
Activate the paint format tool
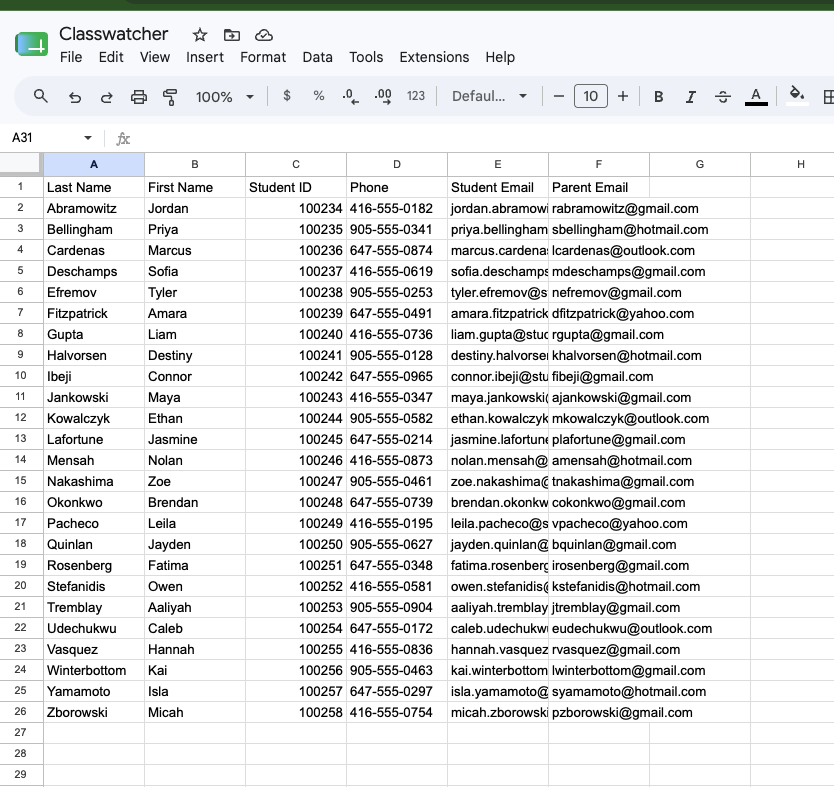pyautogui.click(x=170, y=97)
